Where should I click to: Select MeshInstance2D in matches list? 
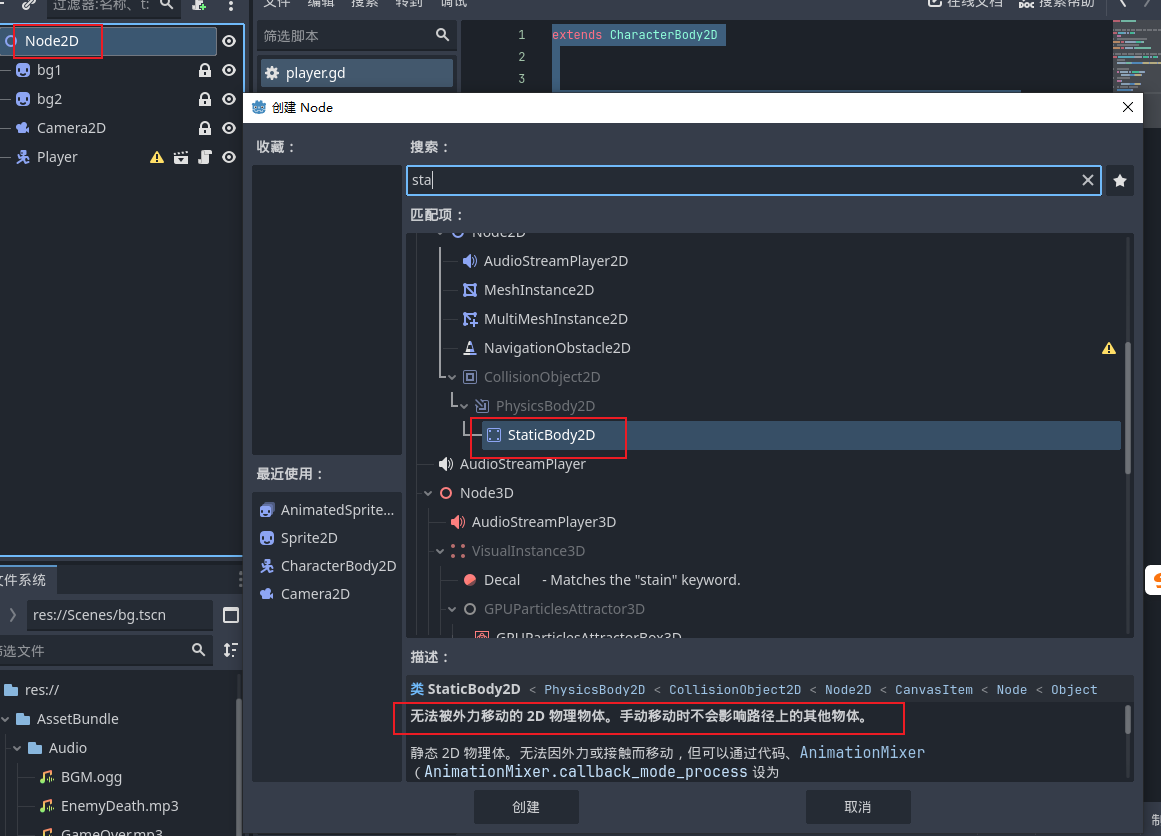click(x=538, y=290)
